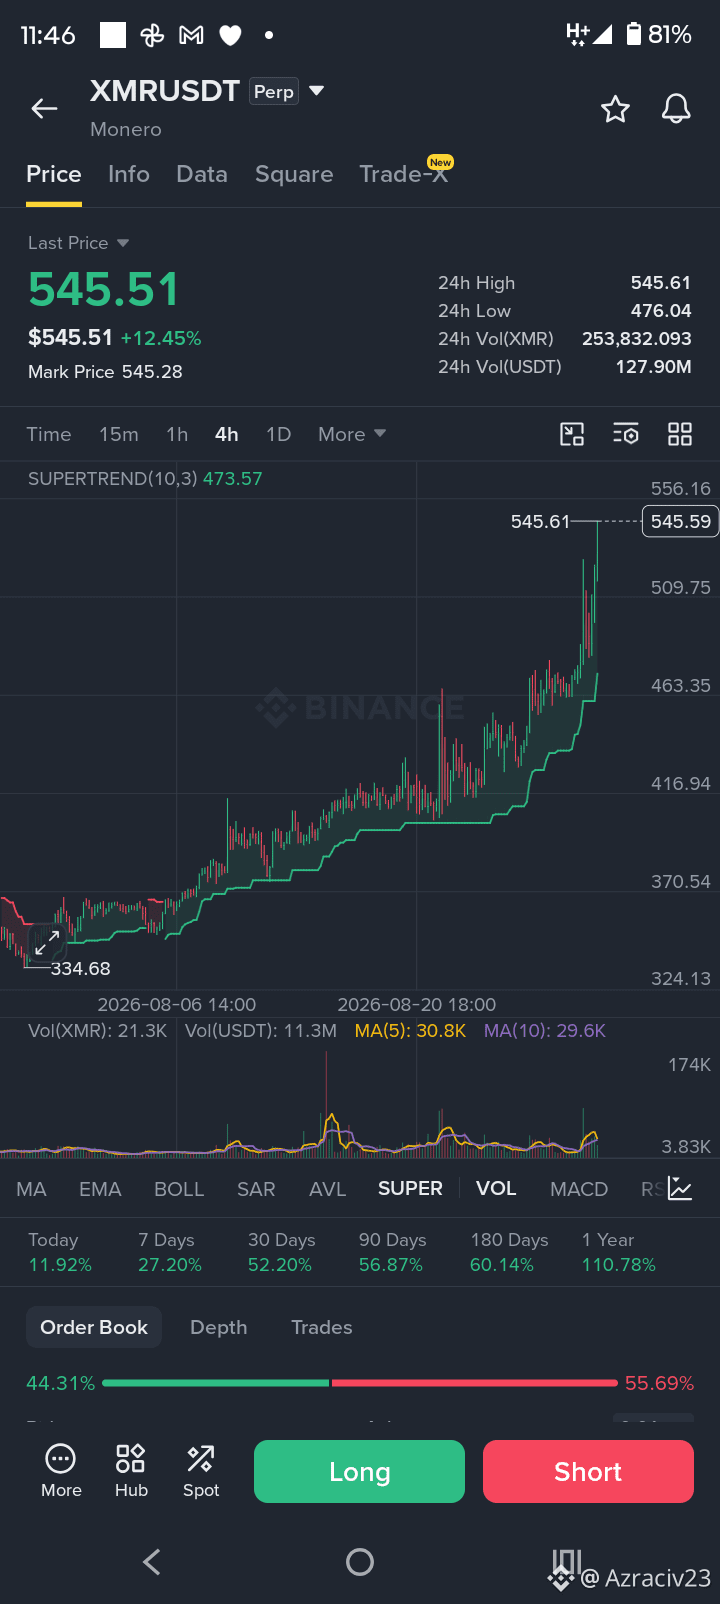Toggle EMA indicator
The image size is (720, 1604).
click(x=100, y=1189)
